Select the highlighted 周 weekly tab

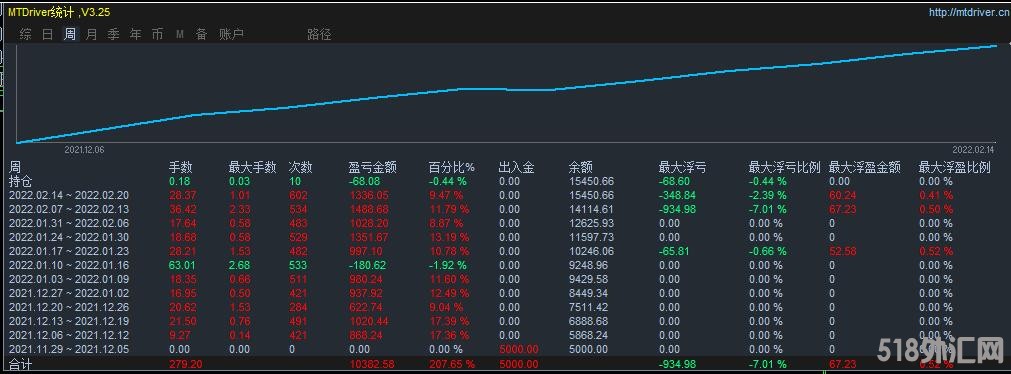click(70, 34)
